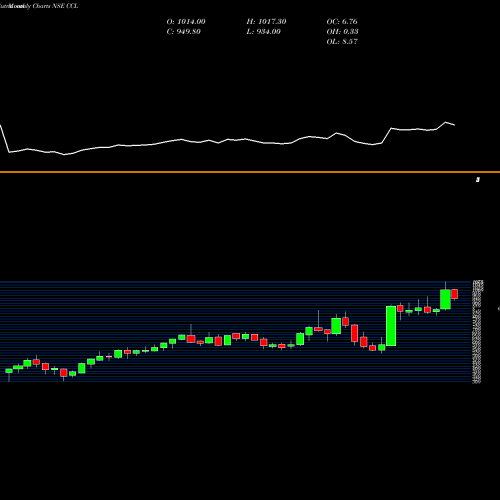Screen dimensions: 500x500
Task: Click the 'Charts NSE CCL' chart title
Action: tap(55, 6)
